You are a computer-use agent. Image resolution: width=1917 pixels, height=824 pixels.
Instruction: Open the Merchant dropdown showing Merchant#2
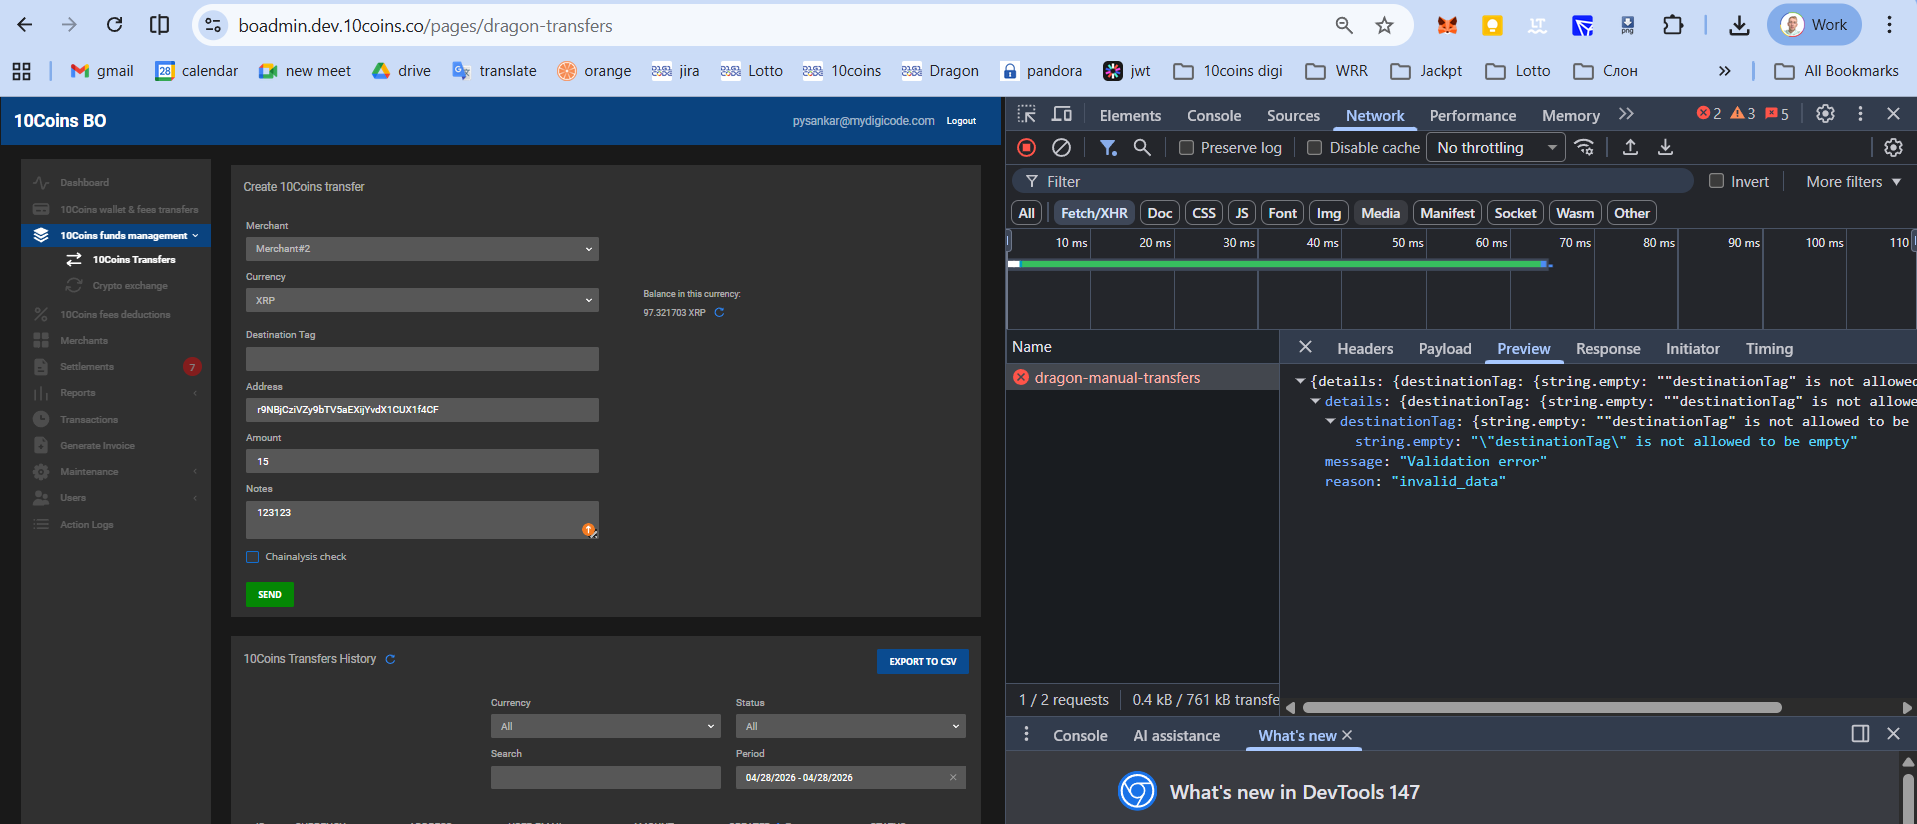(x=422, y=249)
